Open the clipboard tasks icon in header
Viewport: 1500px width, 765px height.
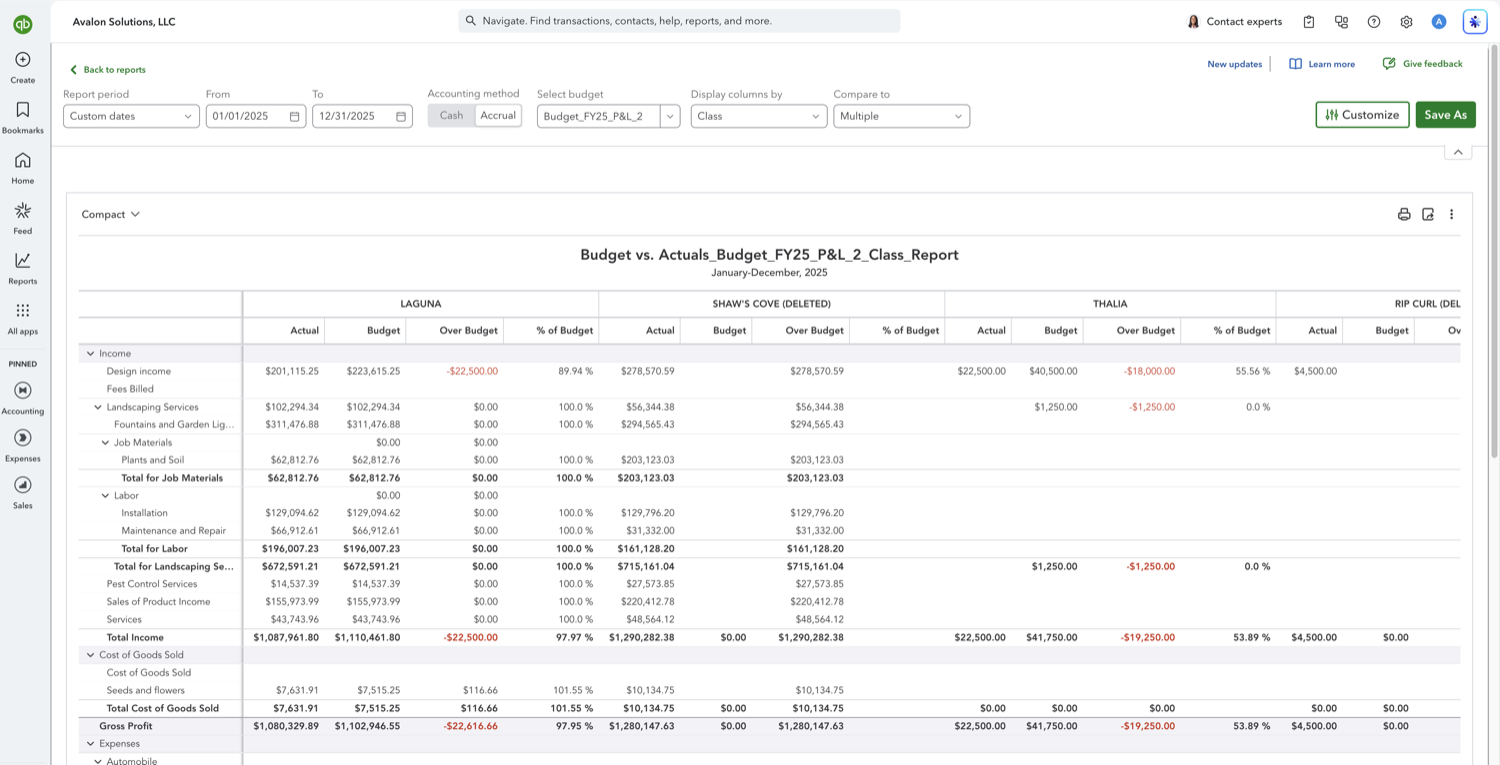[1309, 22]
